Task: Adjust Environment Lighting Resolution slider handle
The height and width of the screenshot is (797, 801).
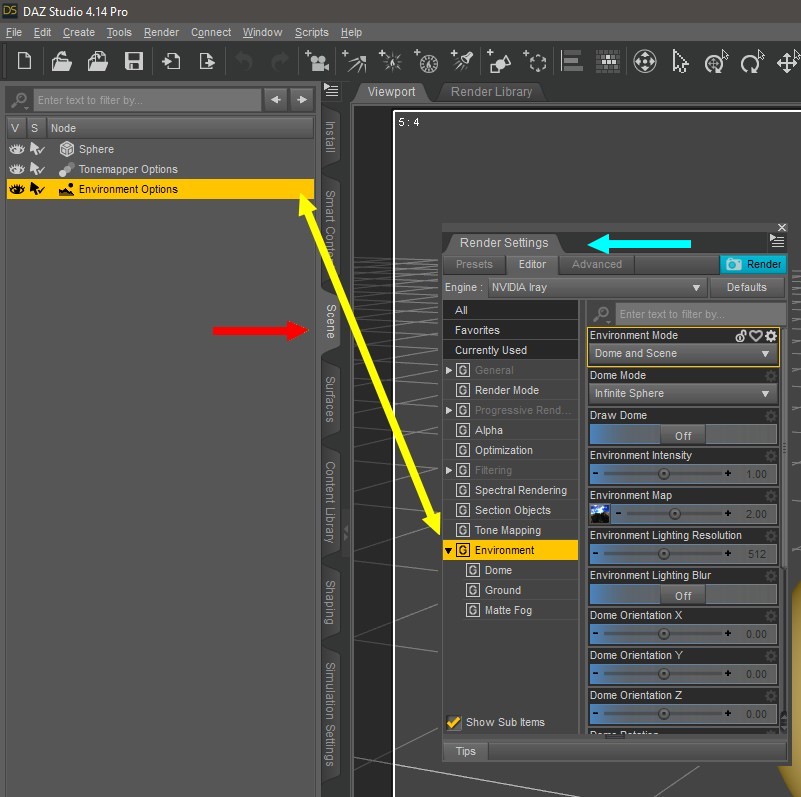Action: pos(664,554)
